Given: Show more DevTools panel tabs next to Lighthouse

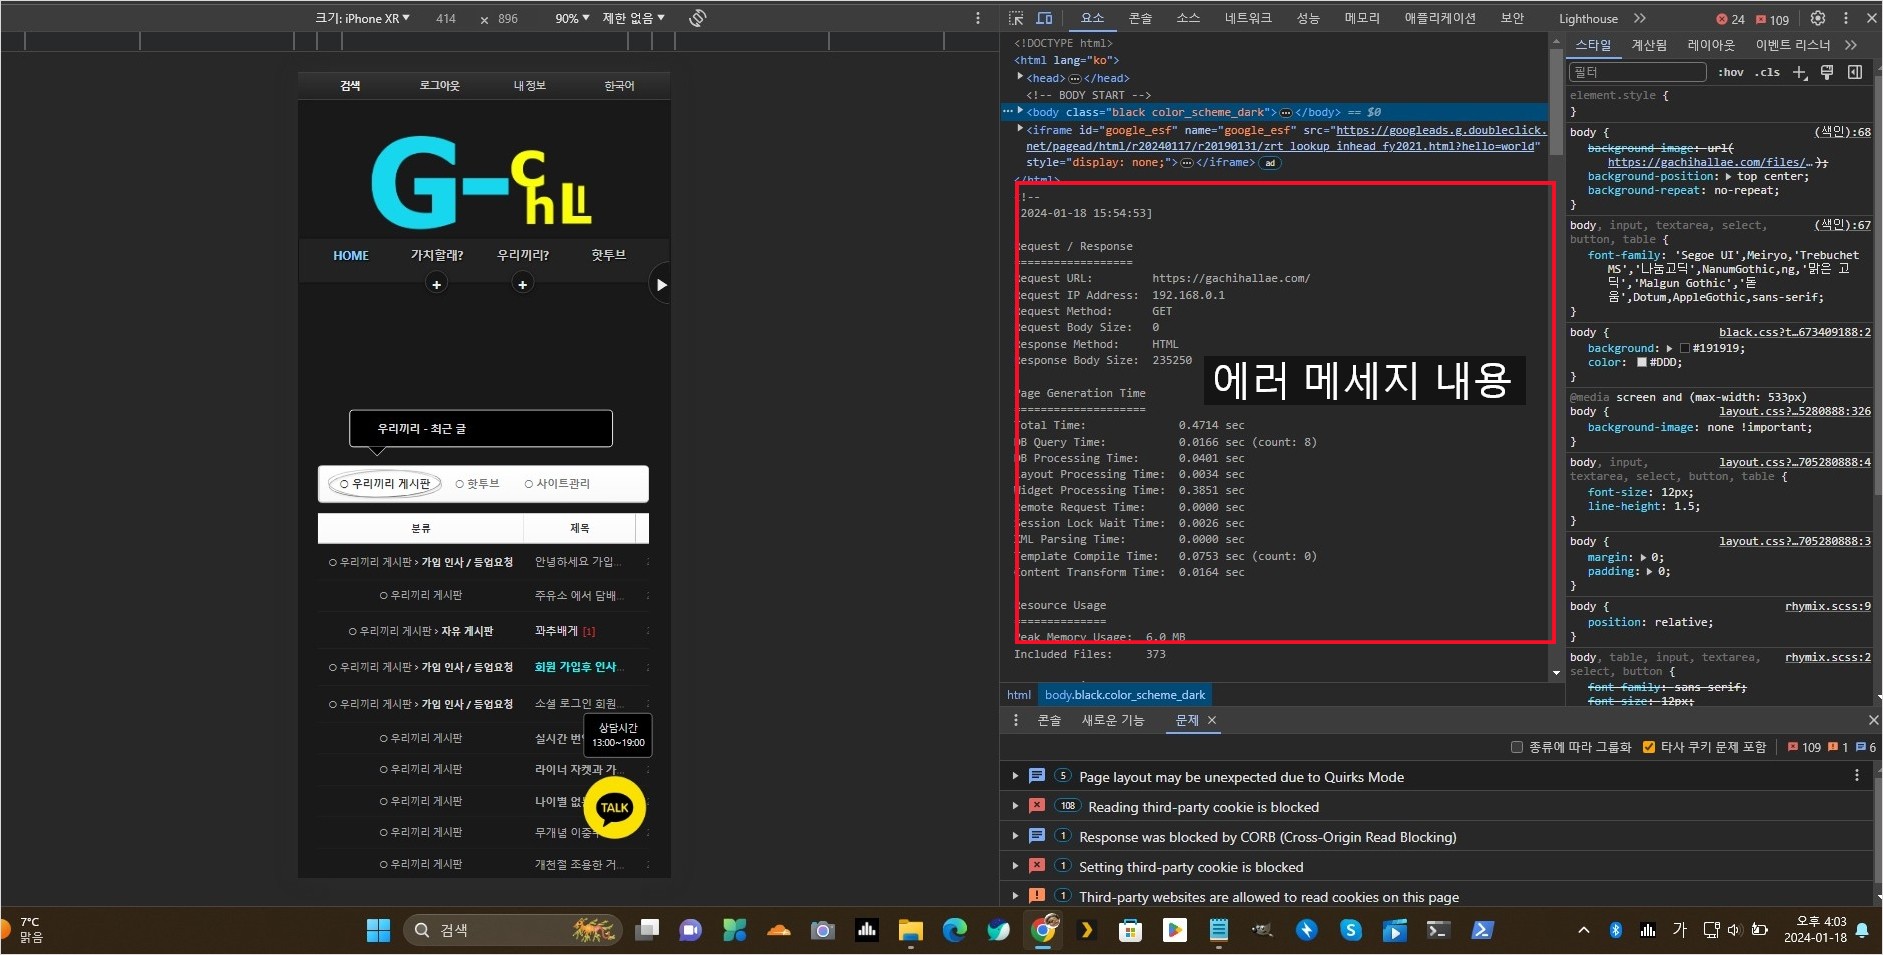Looking at the screenshot, I should 1640,18.
